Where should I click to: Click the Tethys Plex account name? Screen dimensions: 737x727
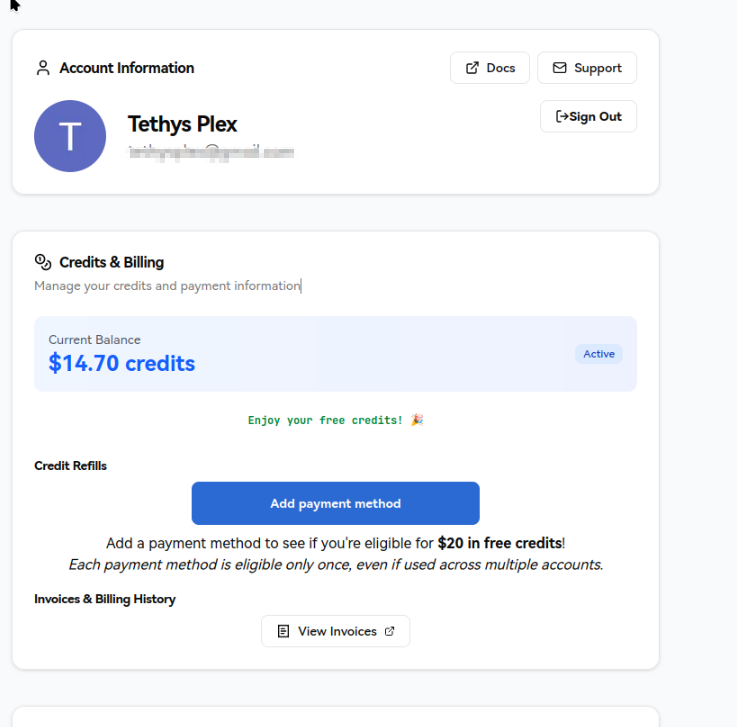183,125
